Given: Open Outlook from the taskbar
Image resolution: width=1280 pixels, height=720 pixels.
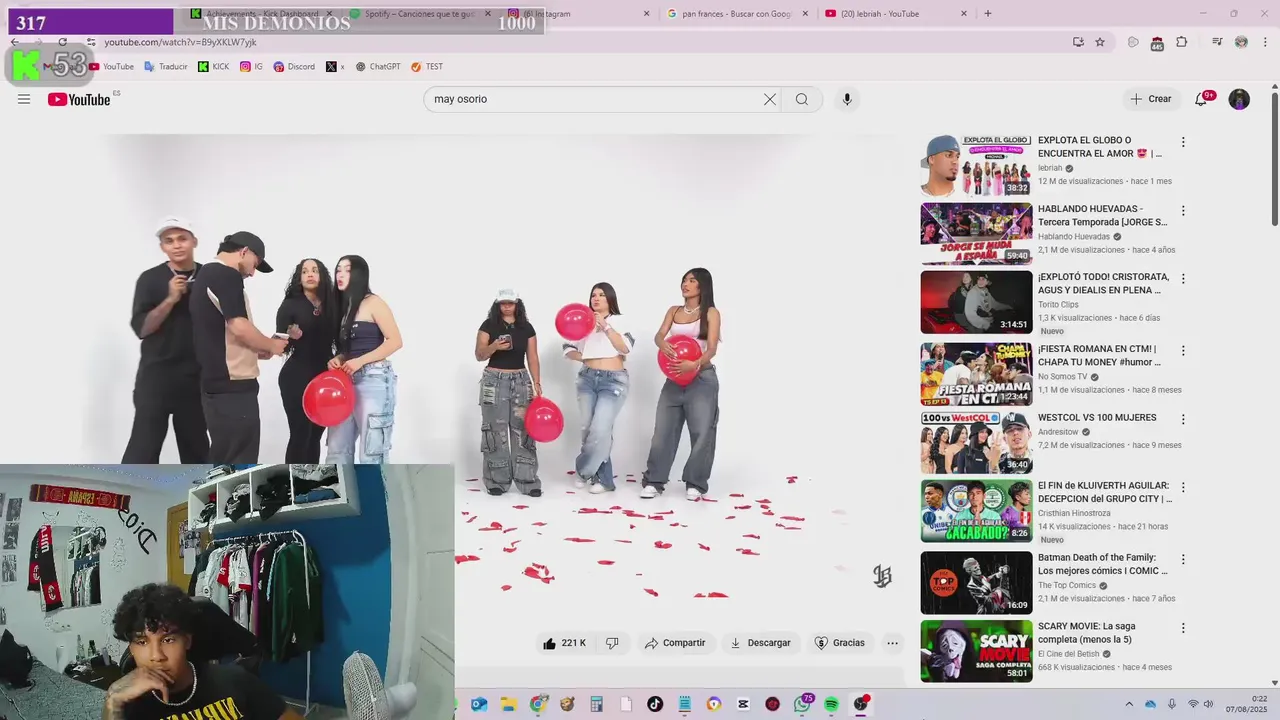Looking at the screenshot, I should point(479,704).
